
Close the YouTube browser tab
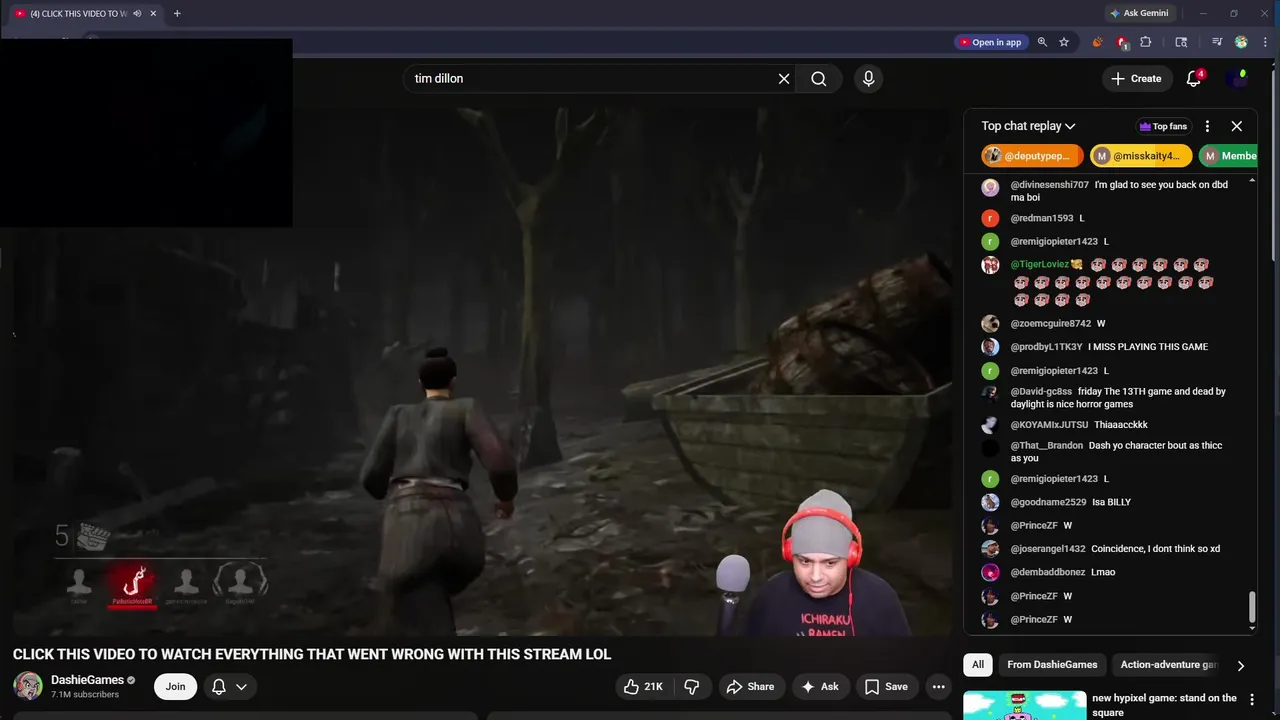(x=153, y=13)
